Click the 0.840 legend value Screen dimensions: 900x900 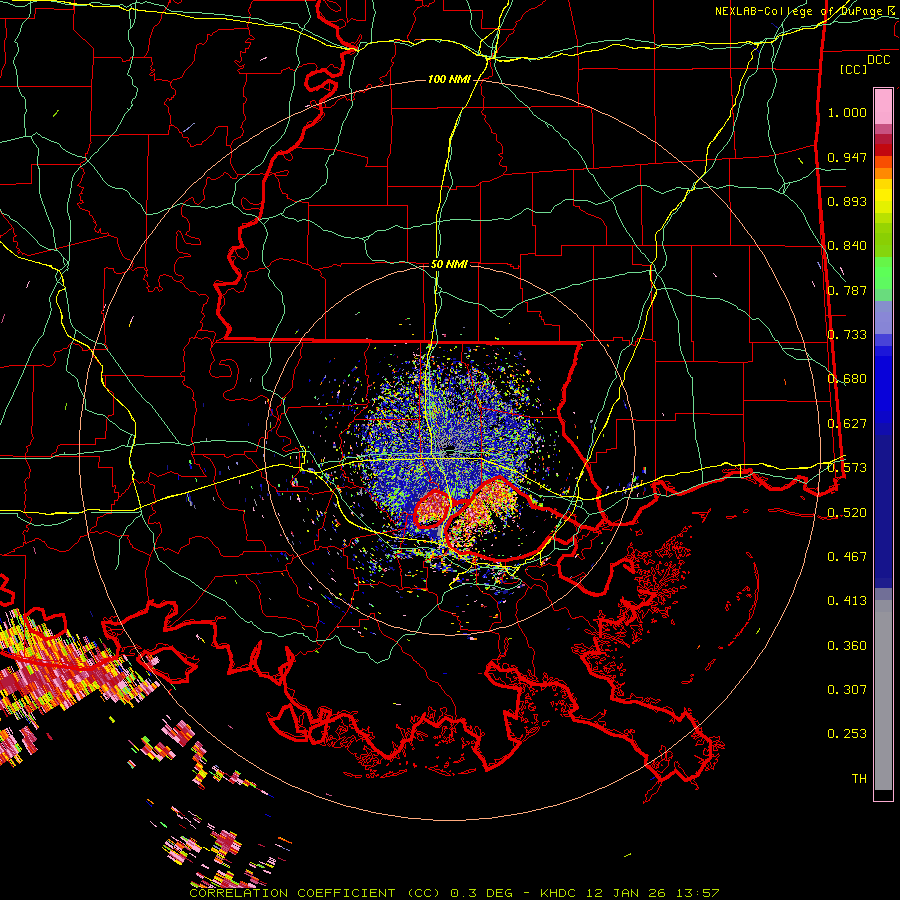(x=847, y=246)
